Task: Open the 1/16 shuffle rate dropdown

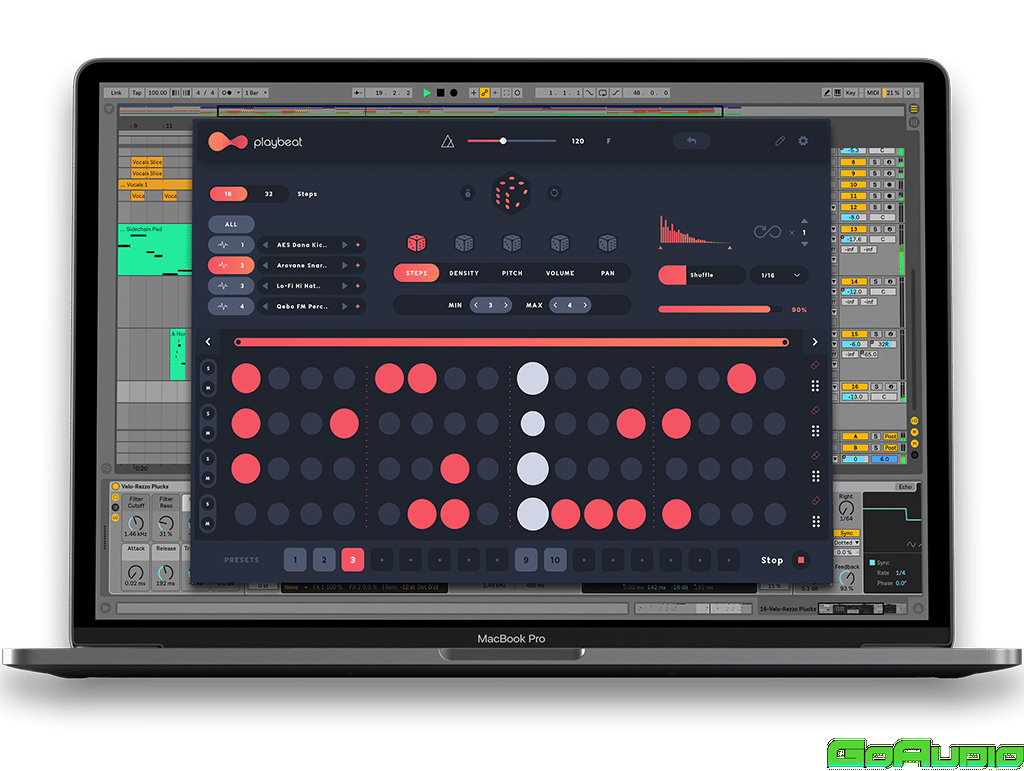Action: [x=780, y=274]
